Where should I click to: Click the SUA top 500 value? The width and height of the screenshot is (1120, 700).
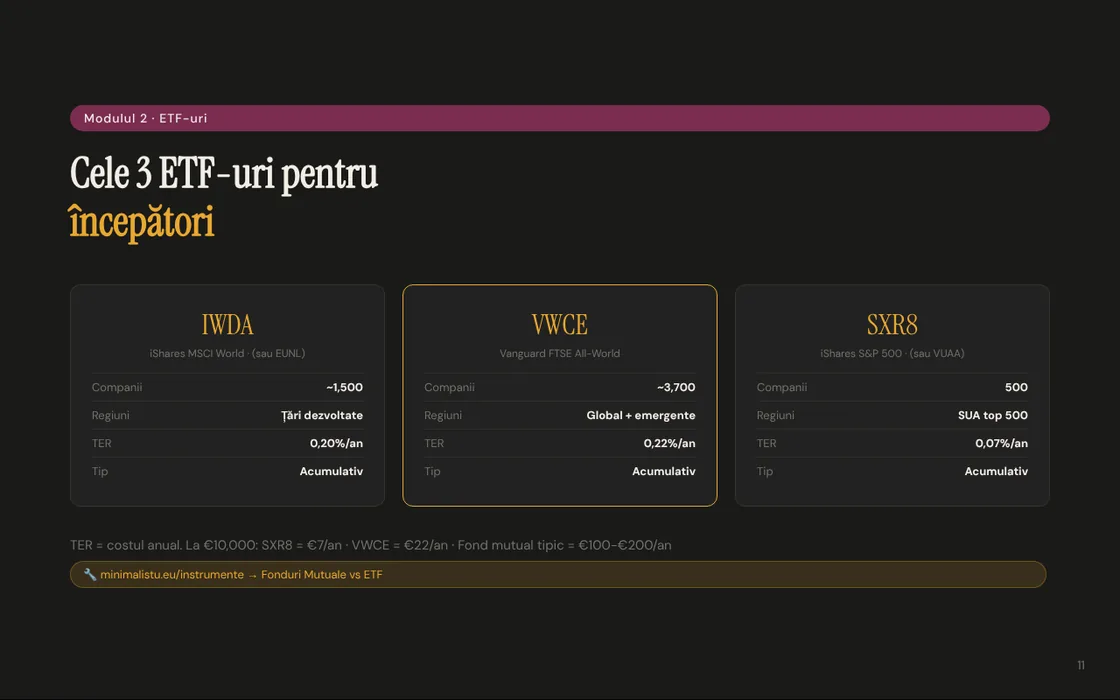993,415
